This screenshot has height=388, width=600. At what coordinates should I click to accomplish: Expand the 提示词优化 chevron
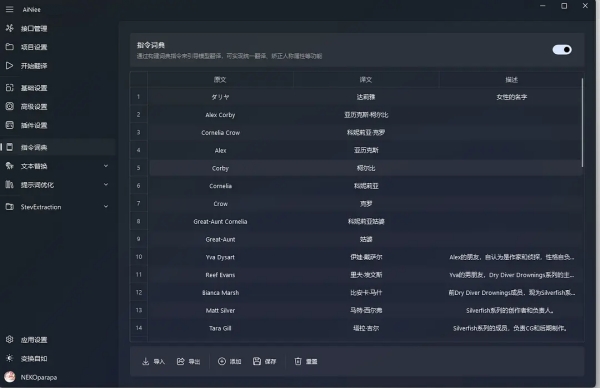pos(106,185)
